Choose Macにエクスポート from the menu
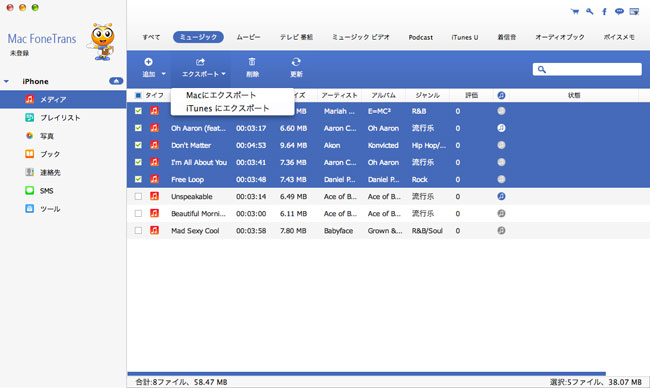The width and height of the screenshot is (650, 388). (221, 95)
